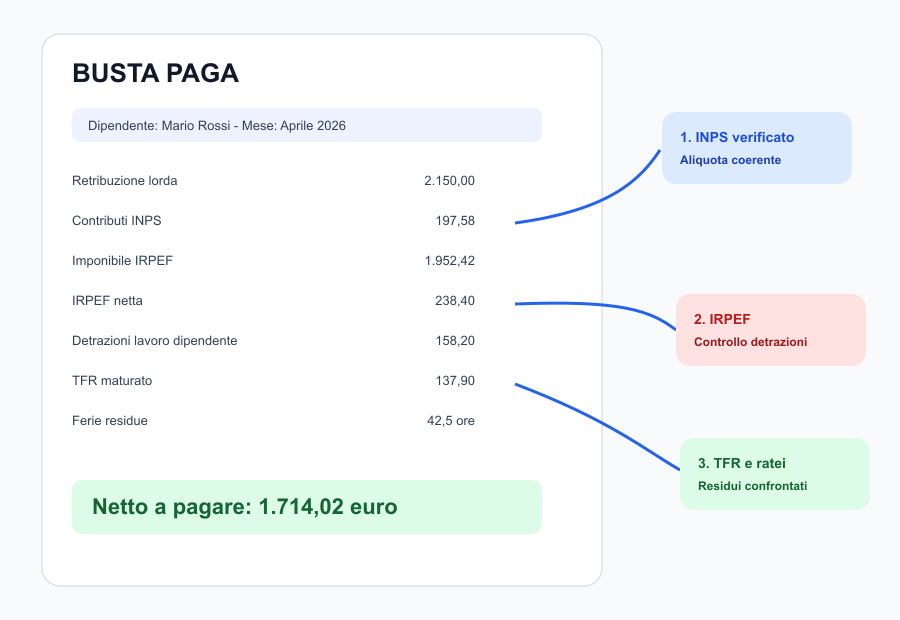Click the Contributi INPS label
The width and height of the screenshot is (900, 620).
117,220
